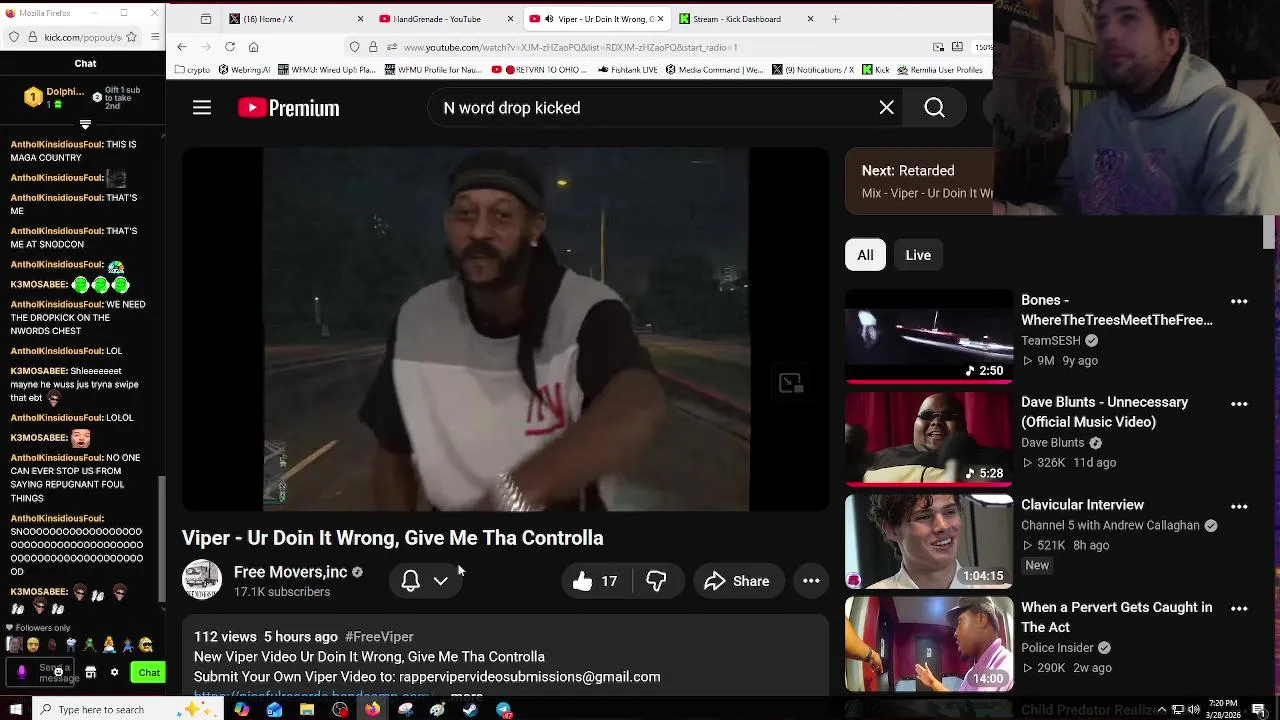Reload the YouTube page
The width and height of the screenshot is (1280, 720).
click(x=230, y=47)
